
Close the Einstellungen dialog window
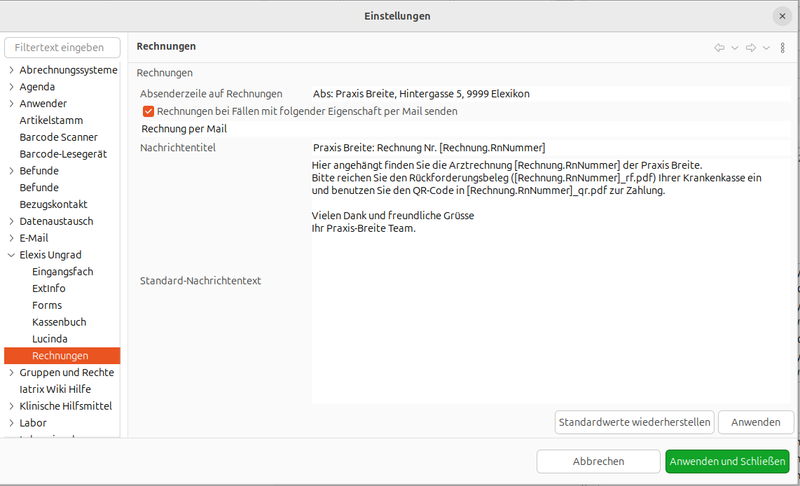point(781,16)
